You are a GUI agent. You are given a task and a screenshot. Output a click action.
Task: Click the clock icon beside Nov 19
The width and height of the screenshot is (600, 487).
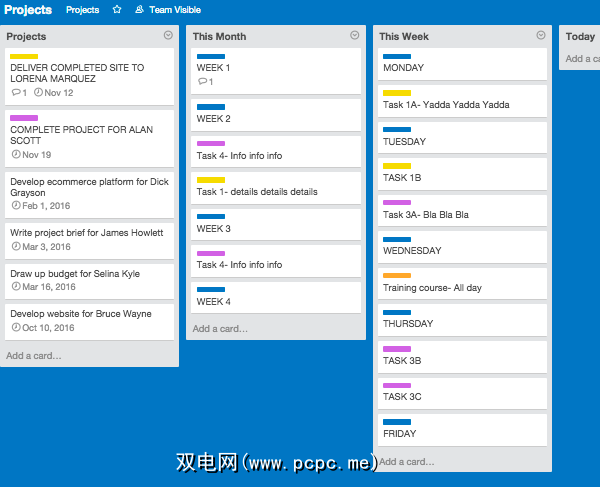coord(16,154)
